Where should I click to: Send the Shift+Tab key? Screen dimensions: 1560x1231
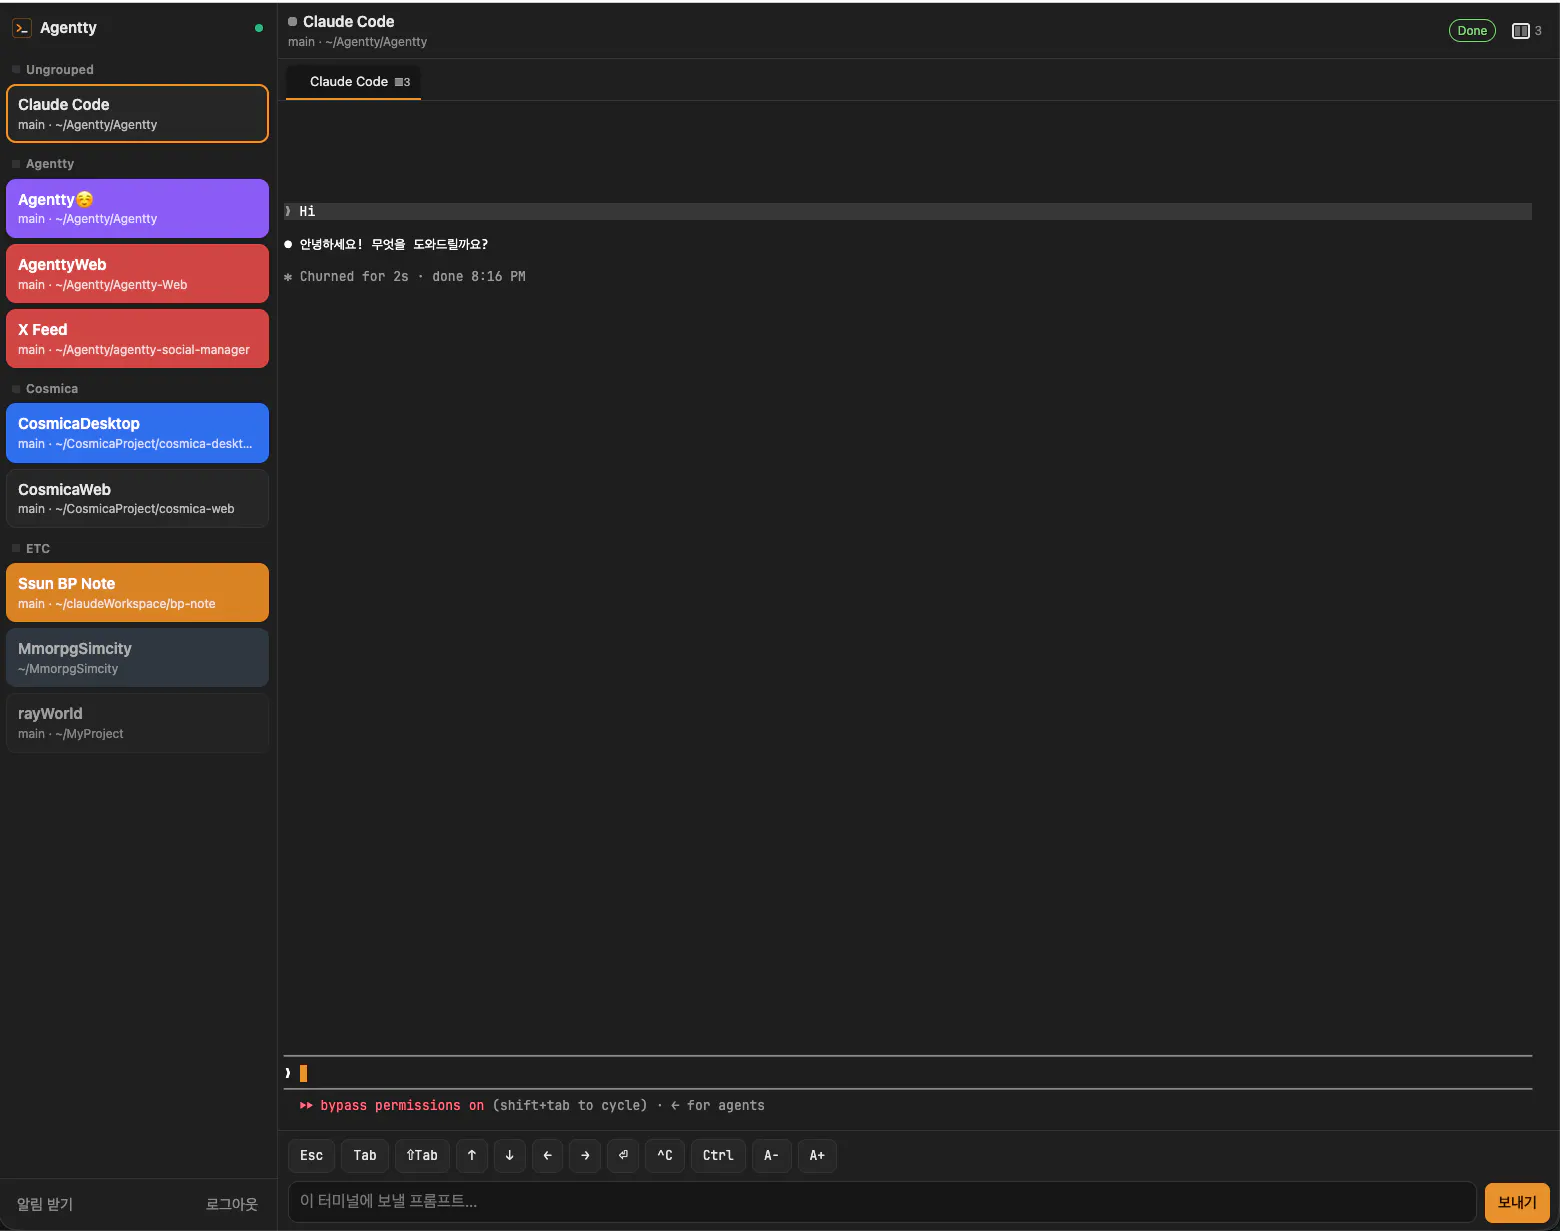[x=422, y=1155]
